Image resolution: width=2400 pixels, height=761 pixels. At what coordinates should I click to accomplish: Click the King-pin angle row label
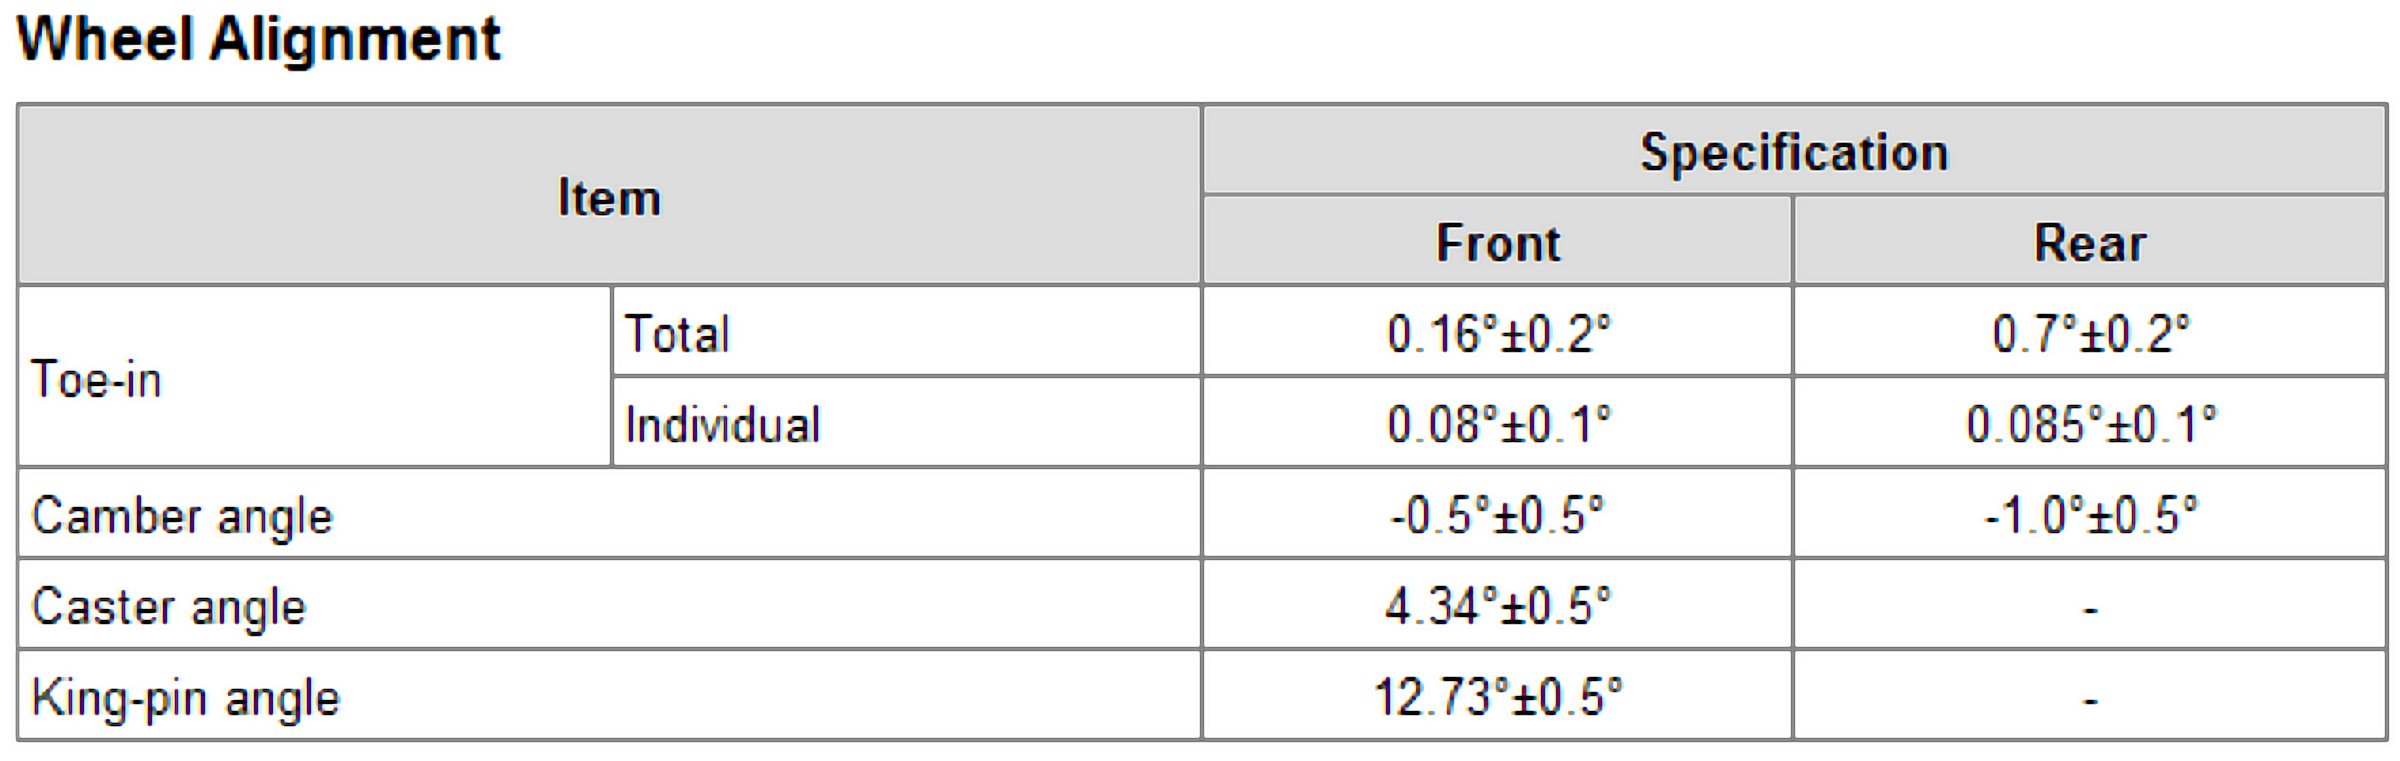(x=186, y=698)
